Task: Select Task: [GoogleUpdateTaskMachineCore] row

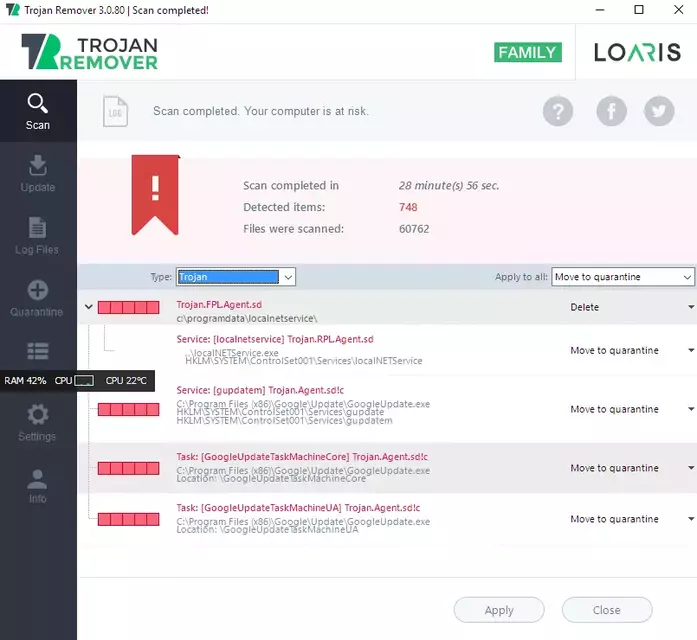Action: pos(387,468)
